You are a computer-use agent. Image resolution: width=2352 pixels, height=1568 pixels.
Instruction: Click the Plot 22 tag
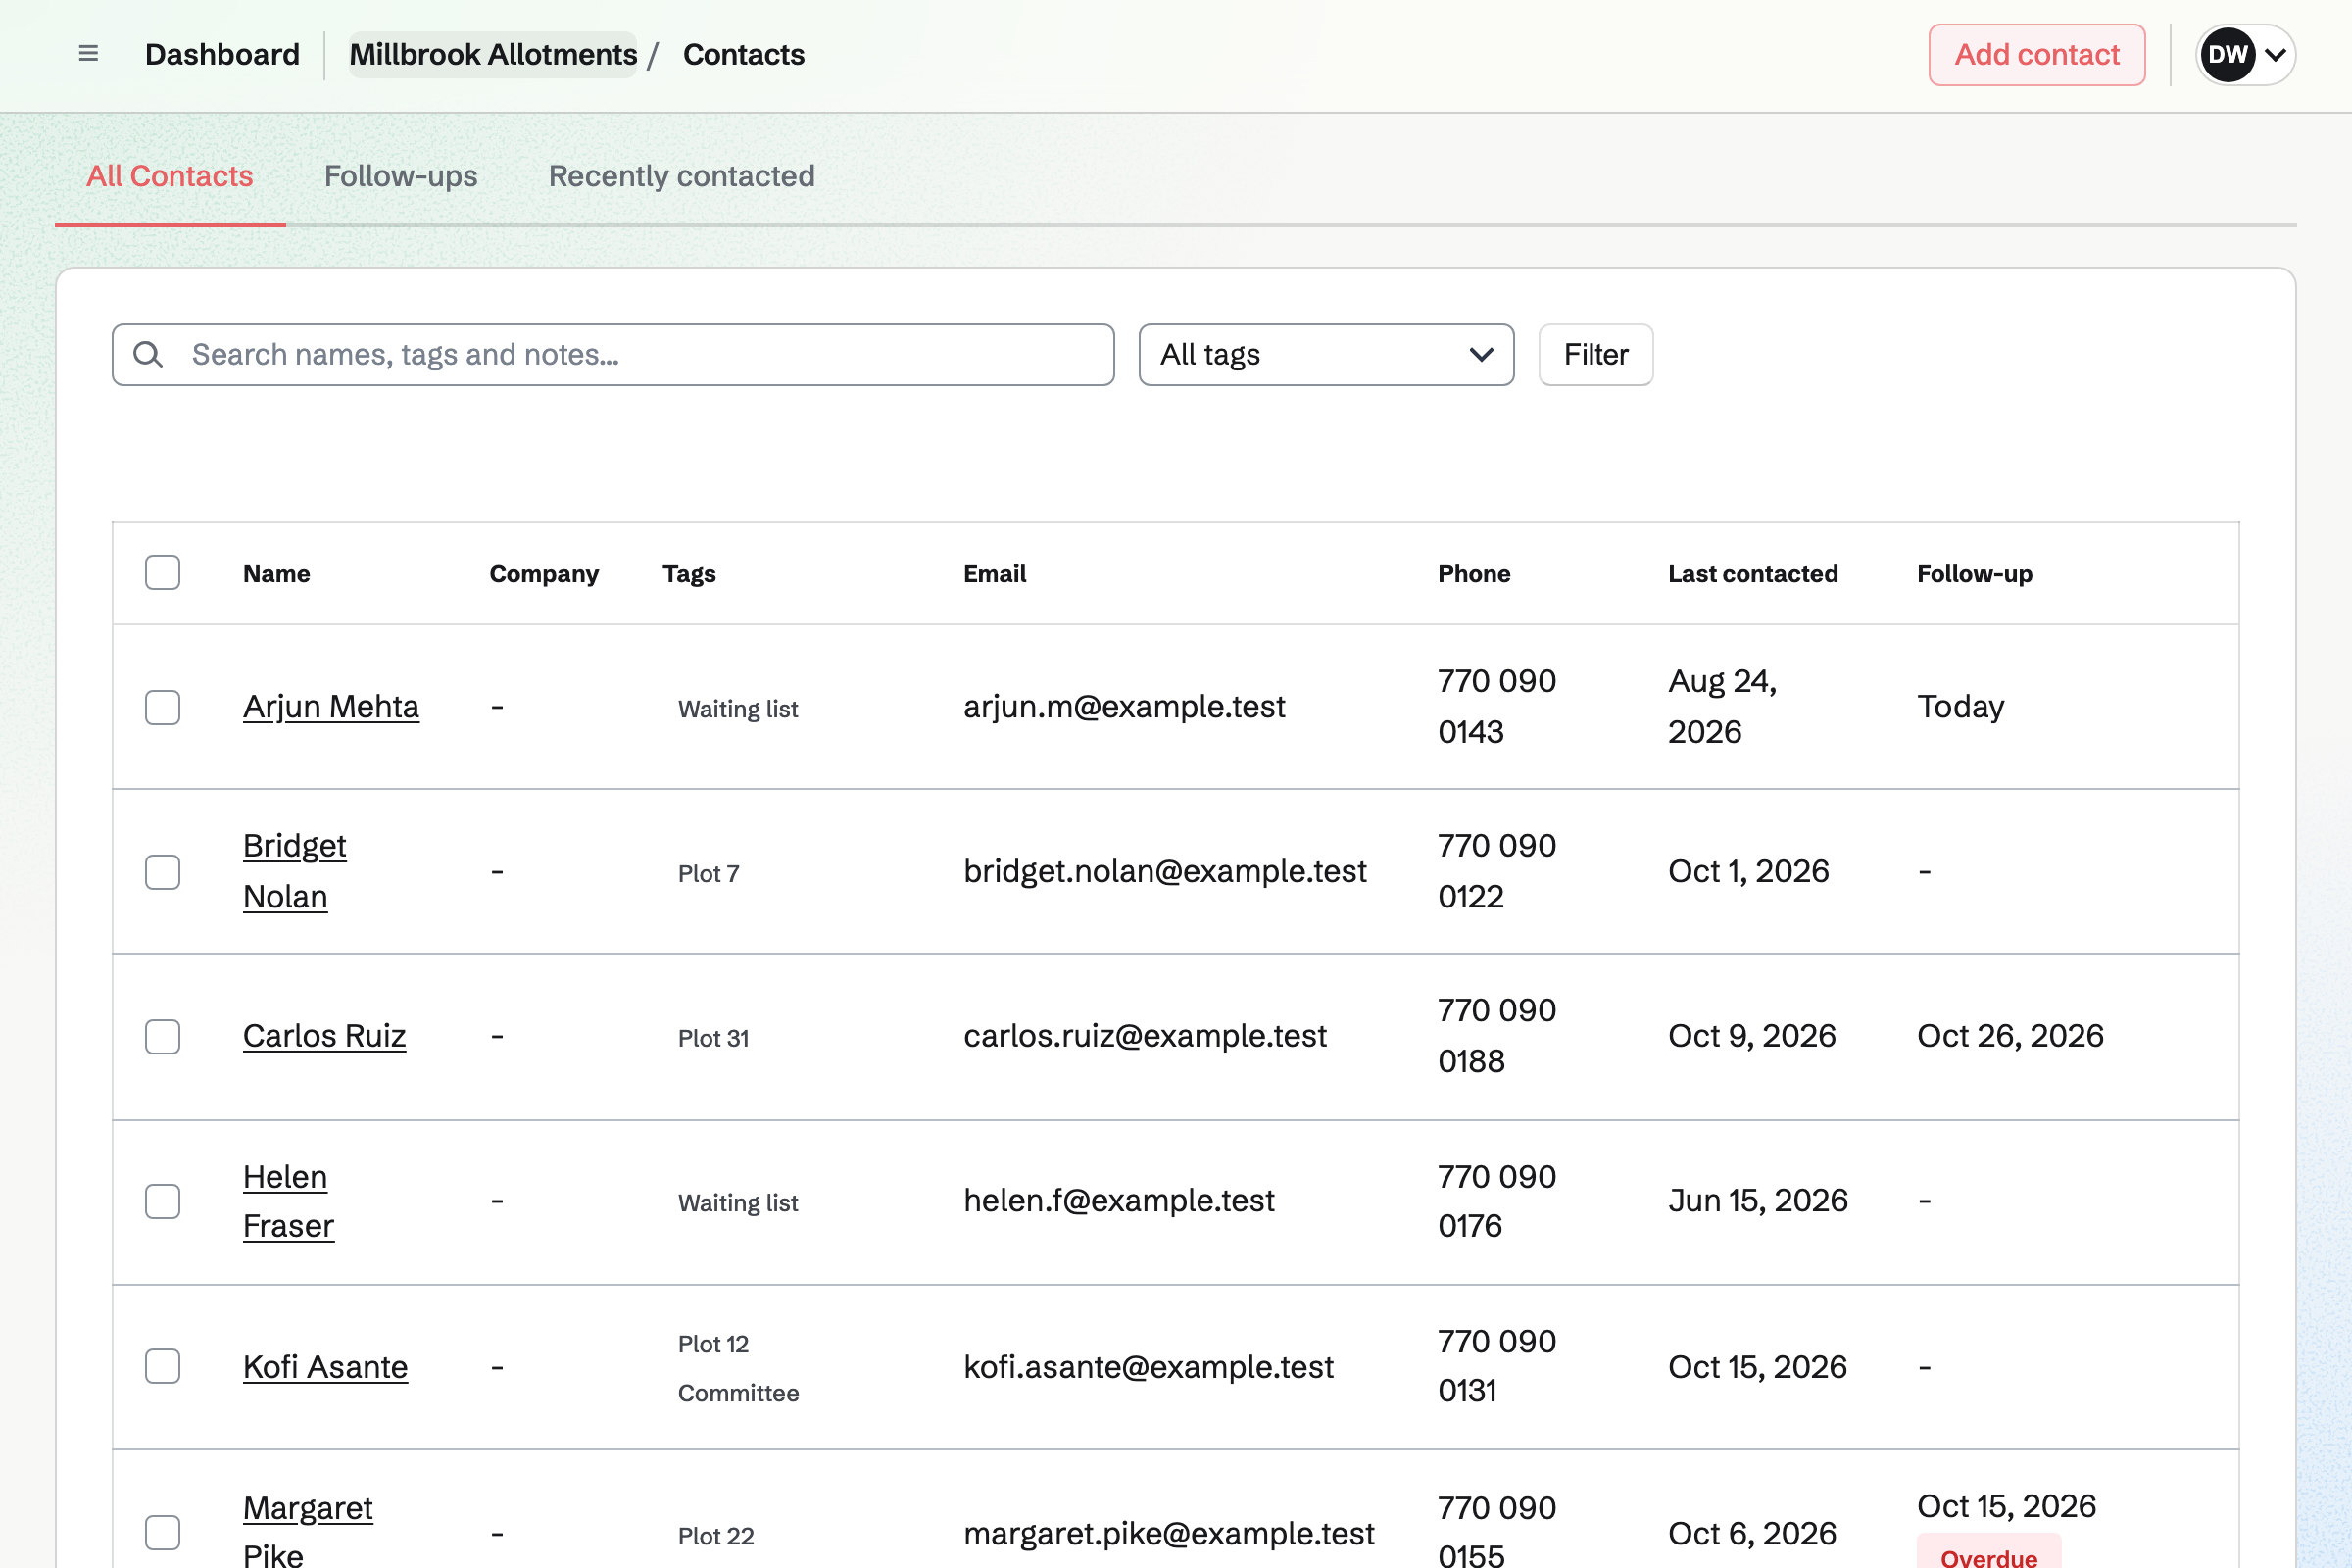click(x=716, y=1536)
